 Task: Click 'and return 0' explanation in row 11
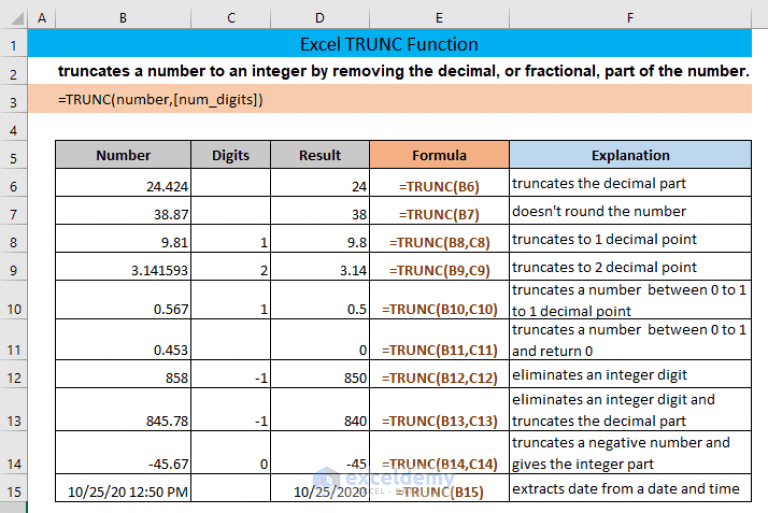[552, 351]
